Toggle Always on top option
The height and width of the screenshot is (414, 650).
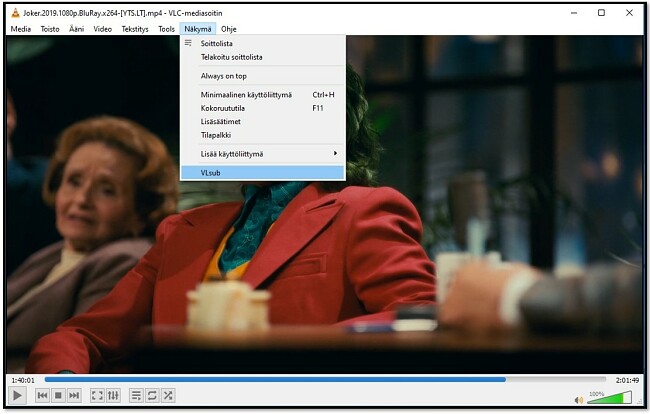263,76
